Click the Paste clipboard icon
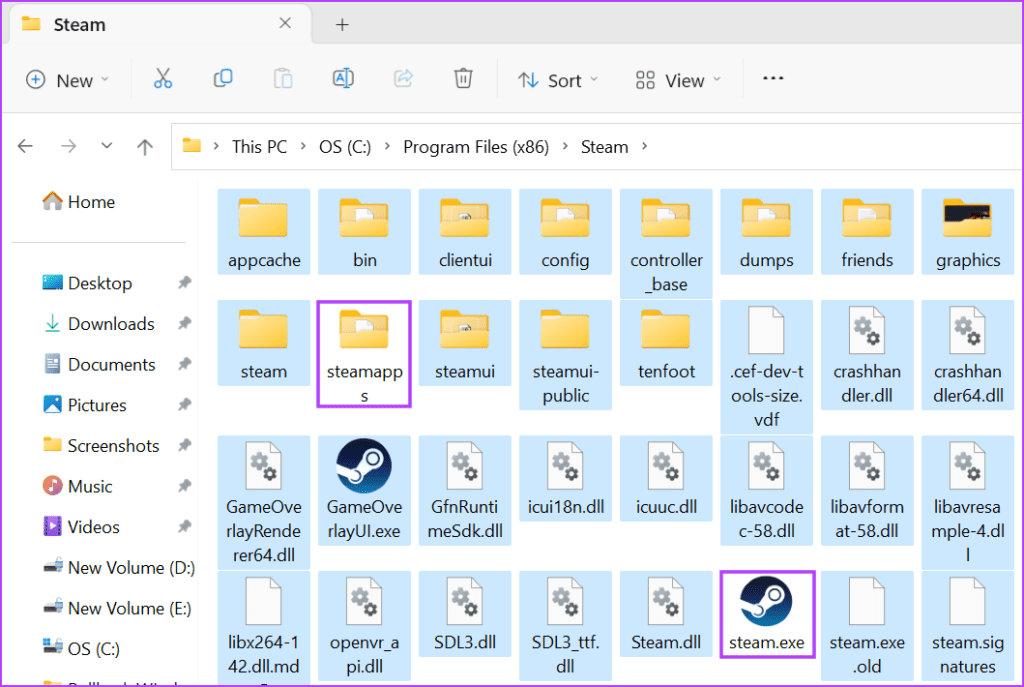Viewport: 1024px width, 687px height. (283, 79)
